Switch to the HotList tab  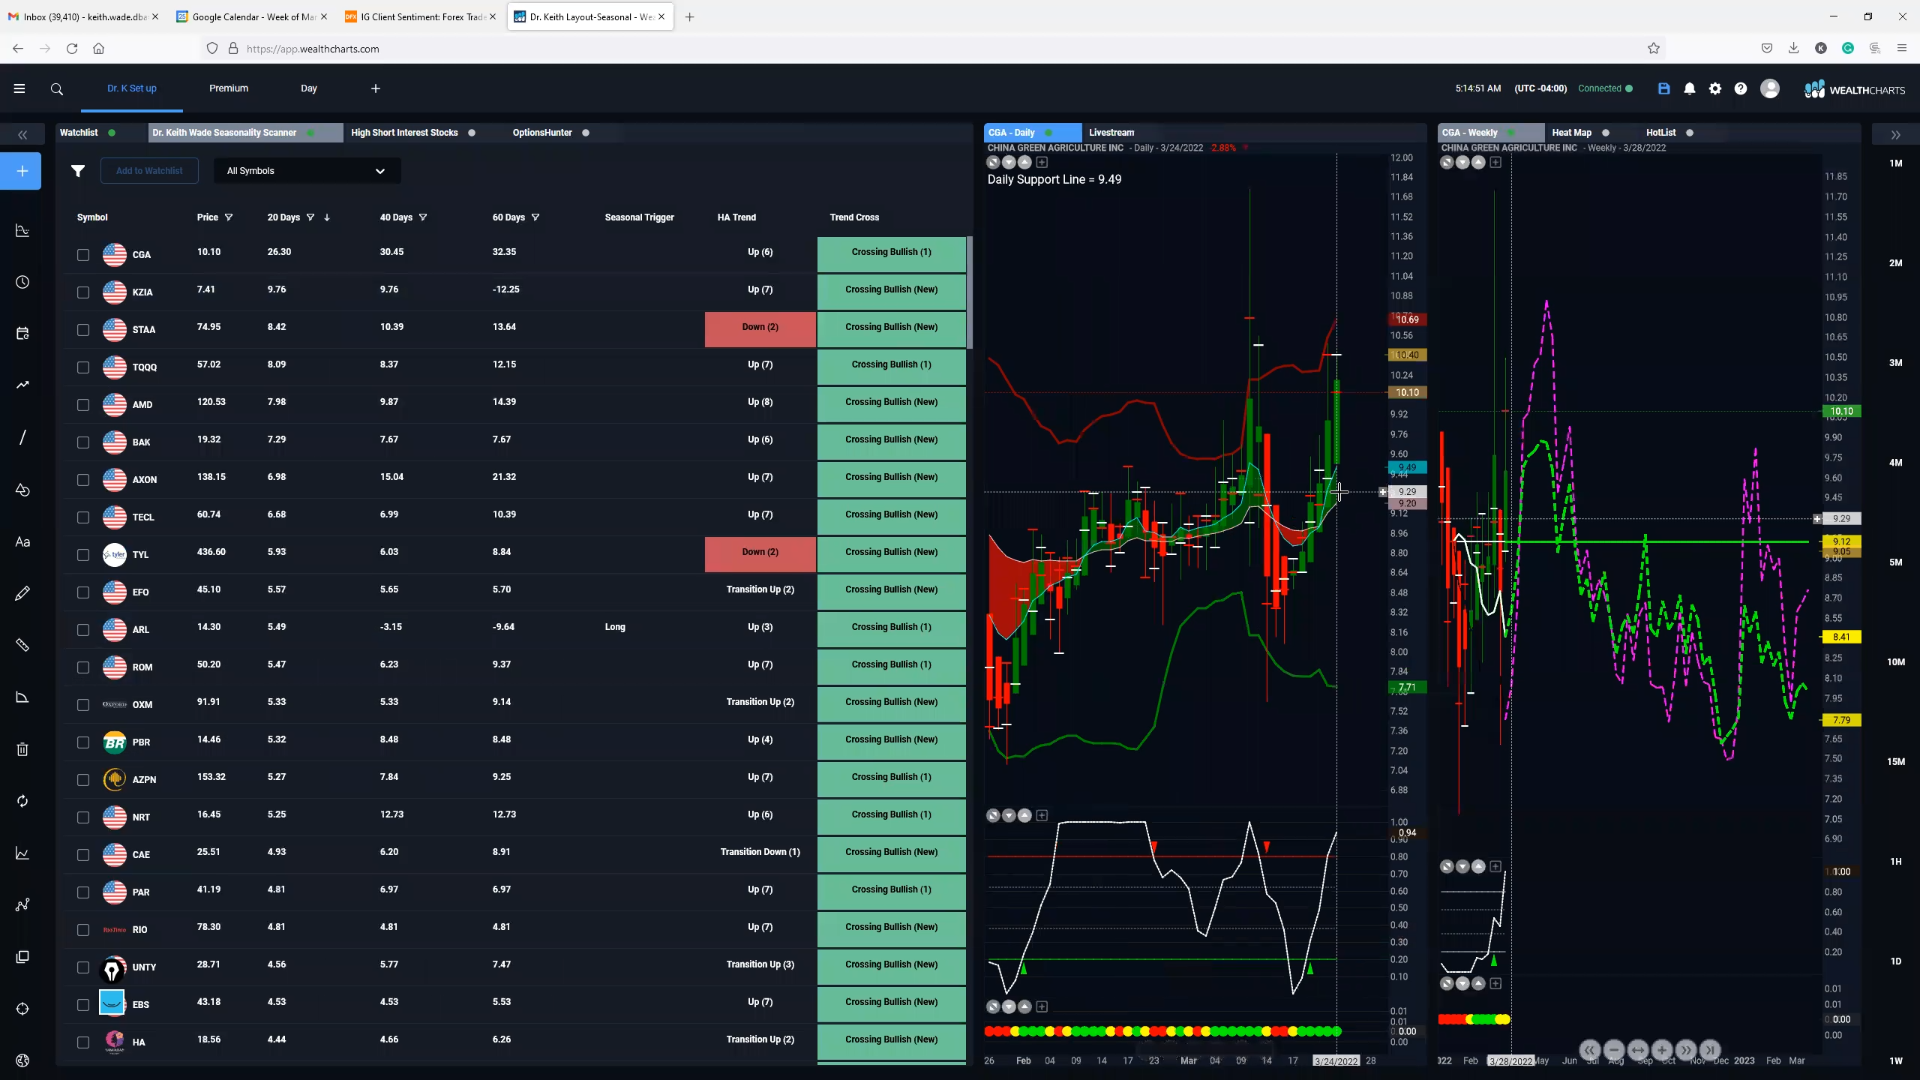point(1661,133)
